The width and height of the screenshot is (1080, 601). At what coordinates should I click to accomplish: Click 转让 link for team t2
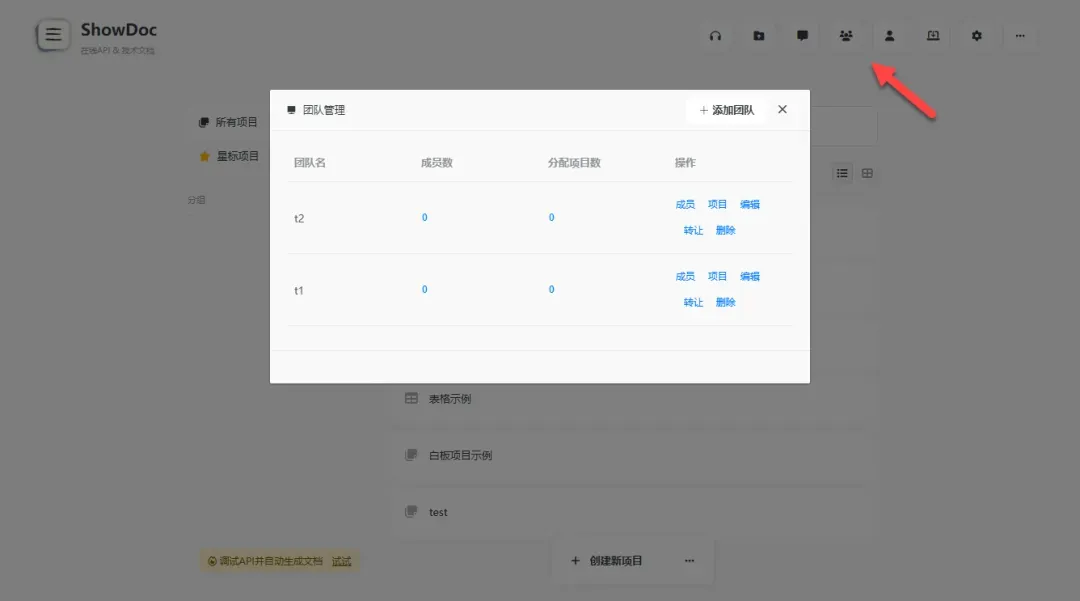(693, 230)
